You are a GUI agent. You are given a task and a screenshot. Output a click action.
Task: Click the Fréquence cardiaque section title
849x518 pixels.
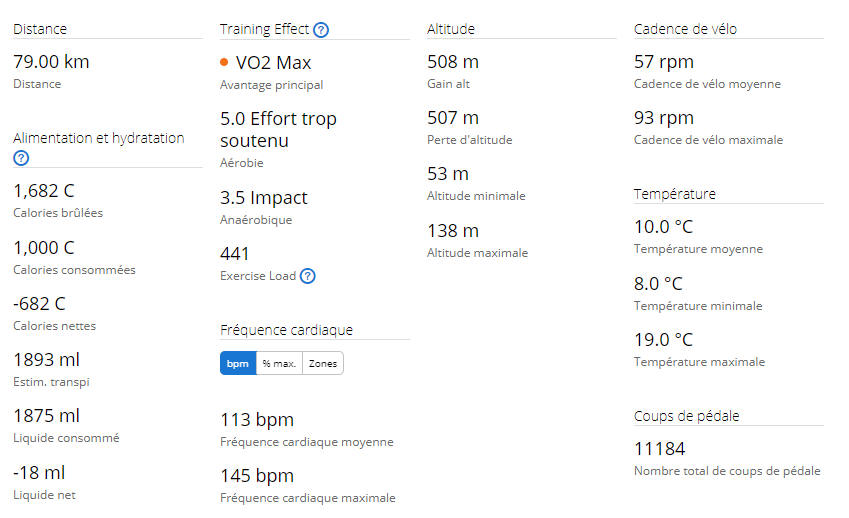[286, 330]
